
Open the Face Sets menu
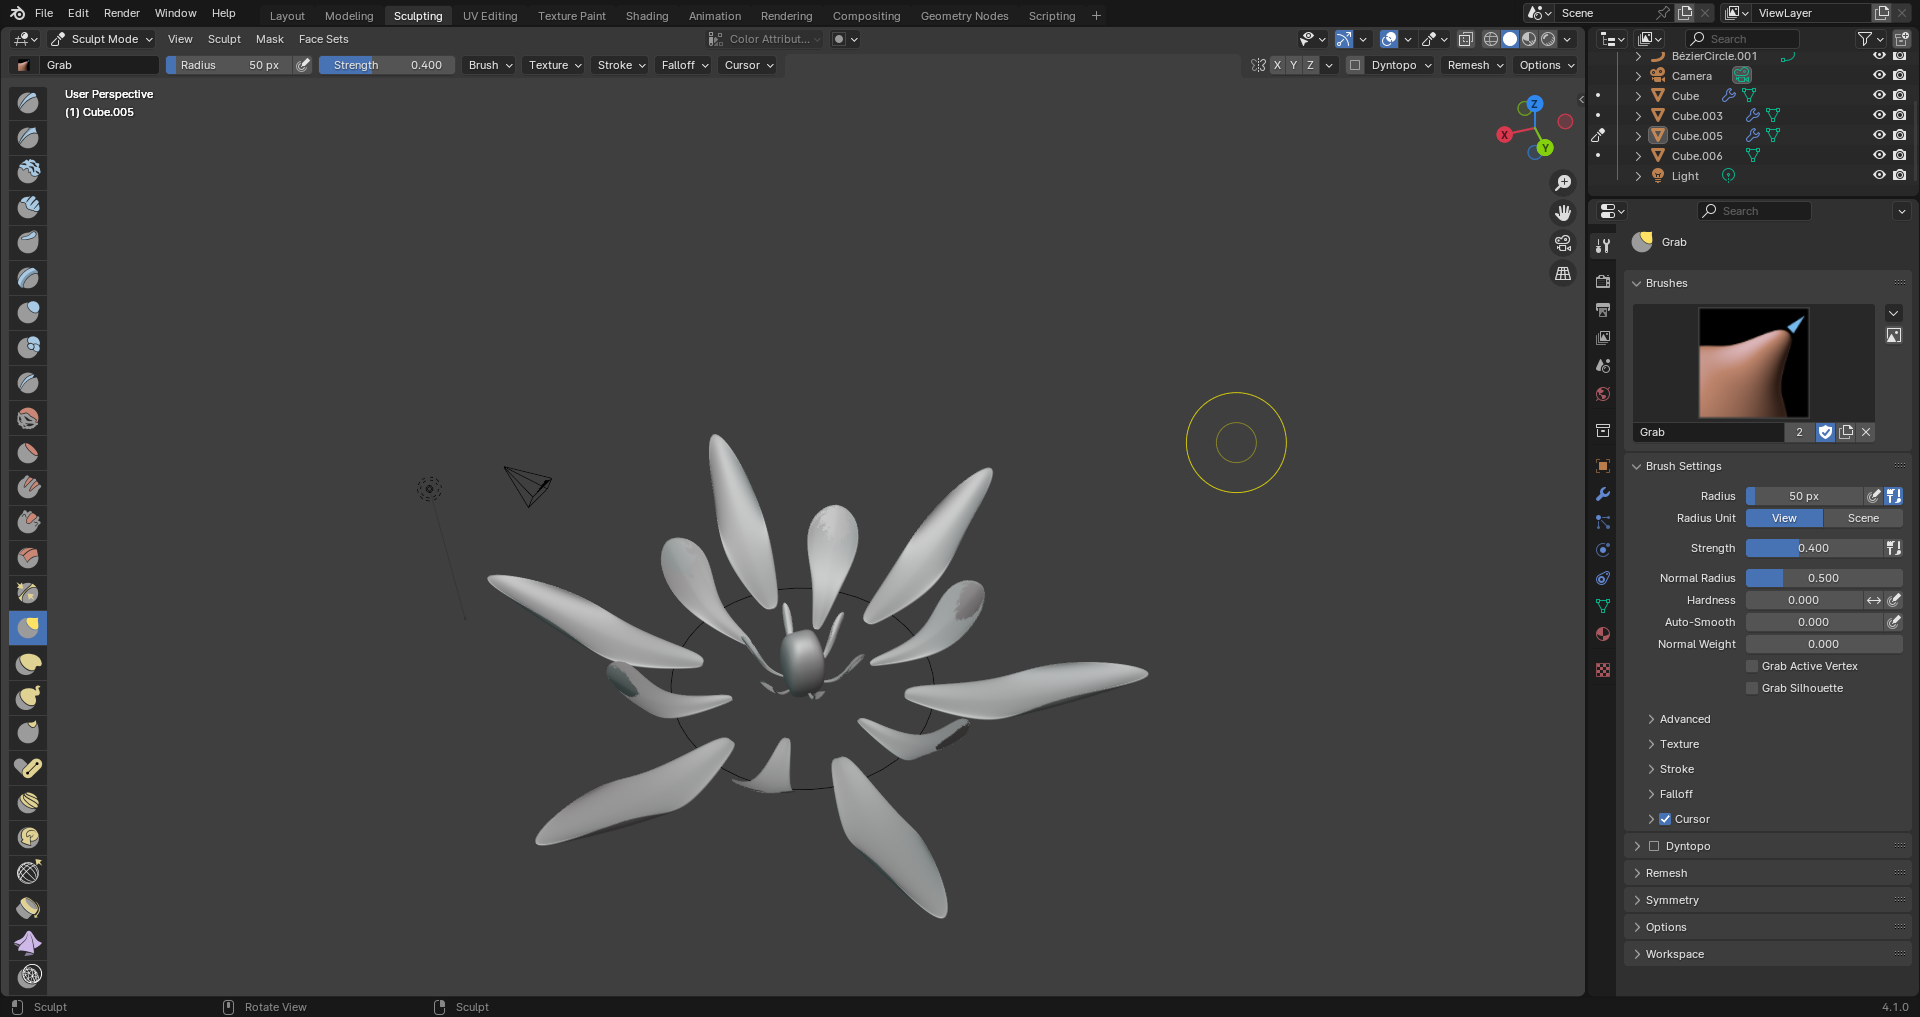(x=323, y=39)
